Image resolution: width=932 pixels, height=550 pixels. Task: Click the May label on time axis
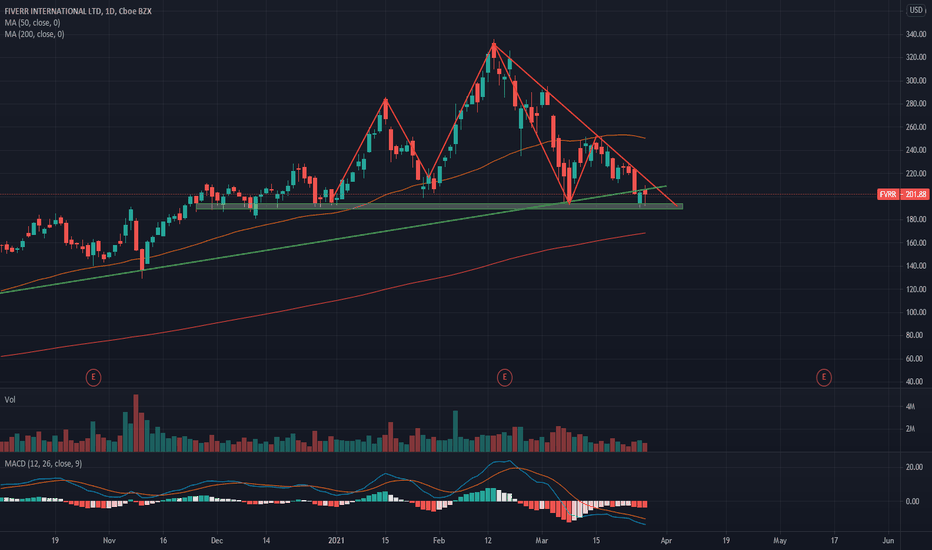coord(780,540)
